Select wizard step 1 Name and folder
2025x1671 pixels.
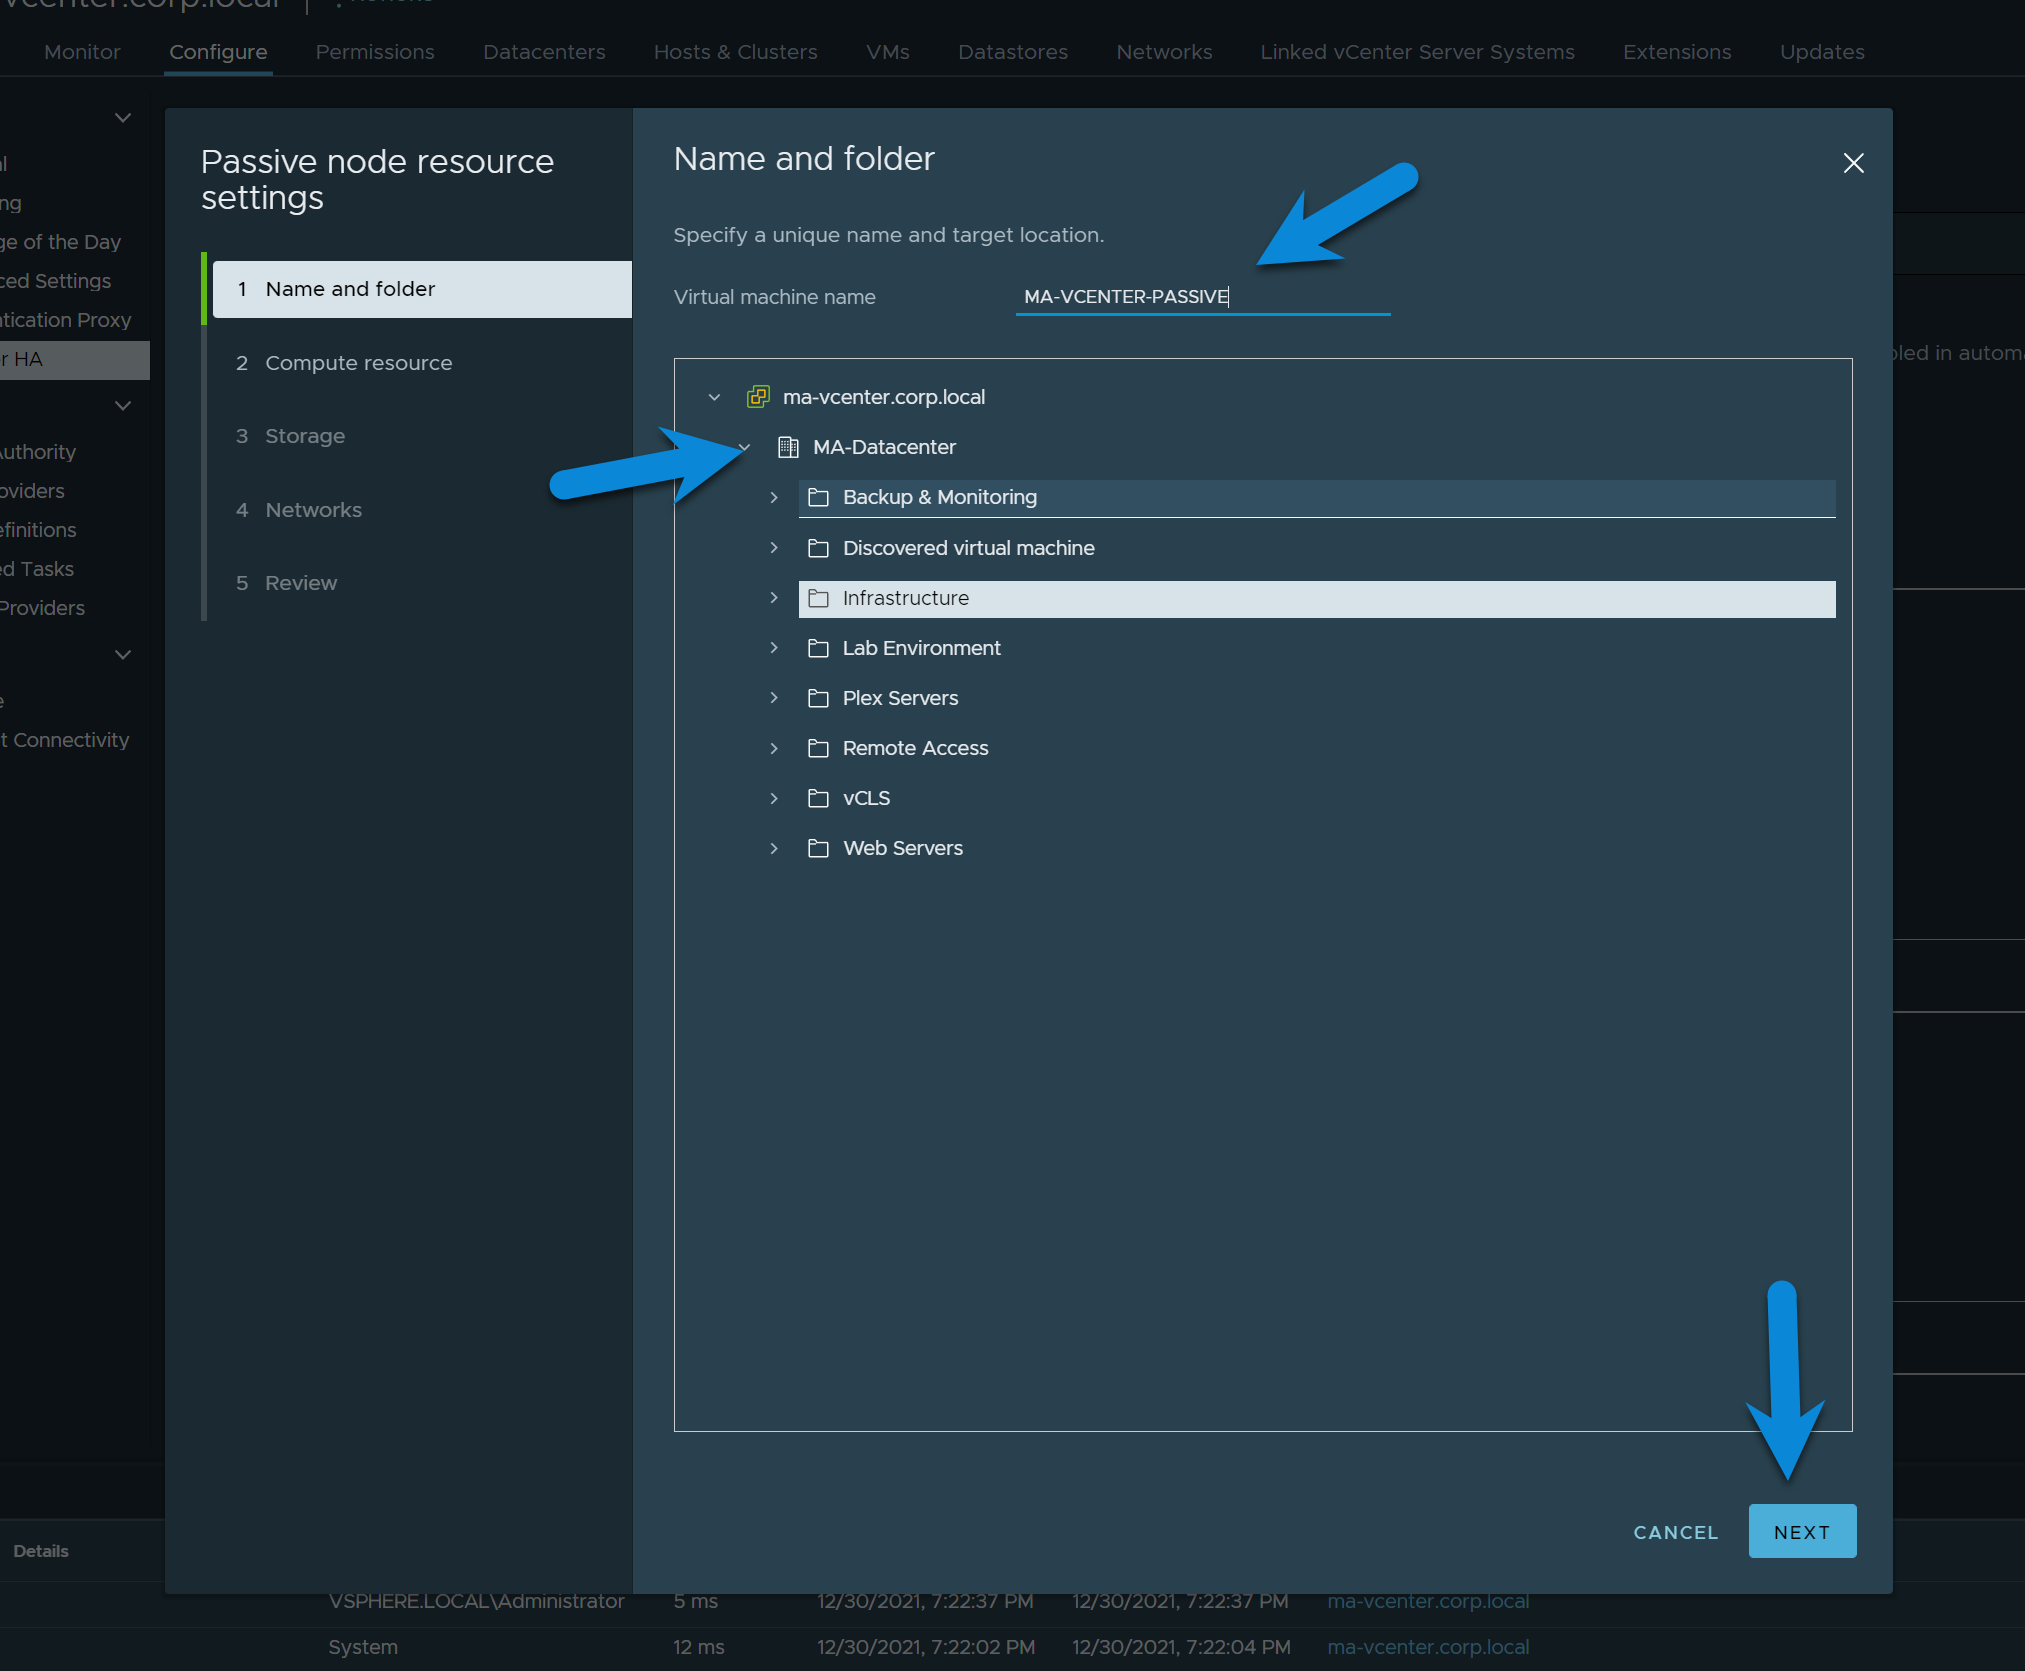(x=422, y=289)
